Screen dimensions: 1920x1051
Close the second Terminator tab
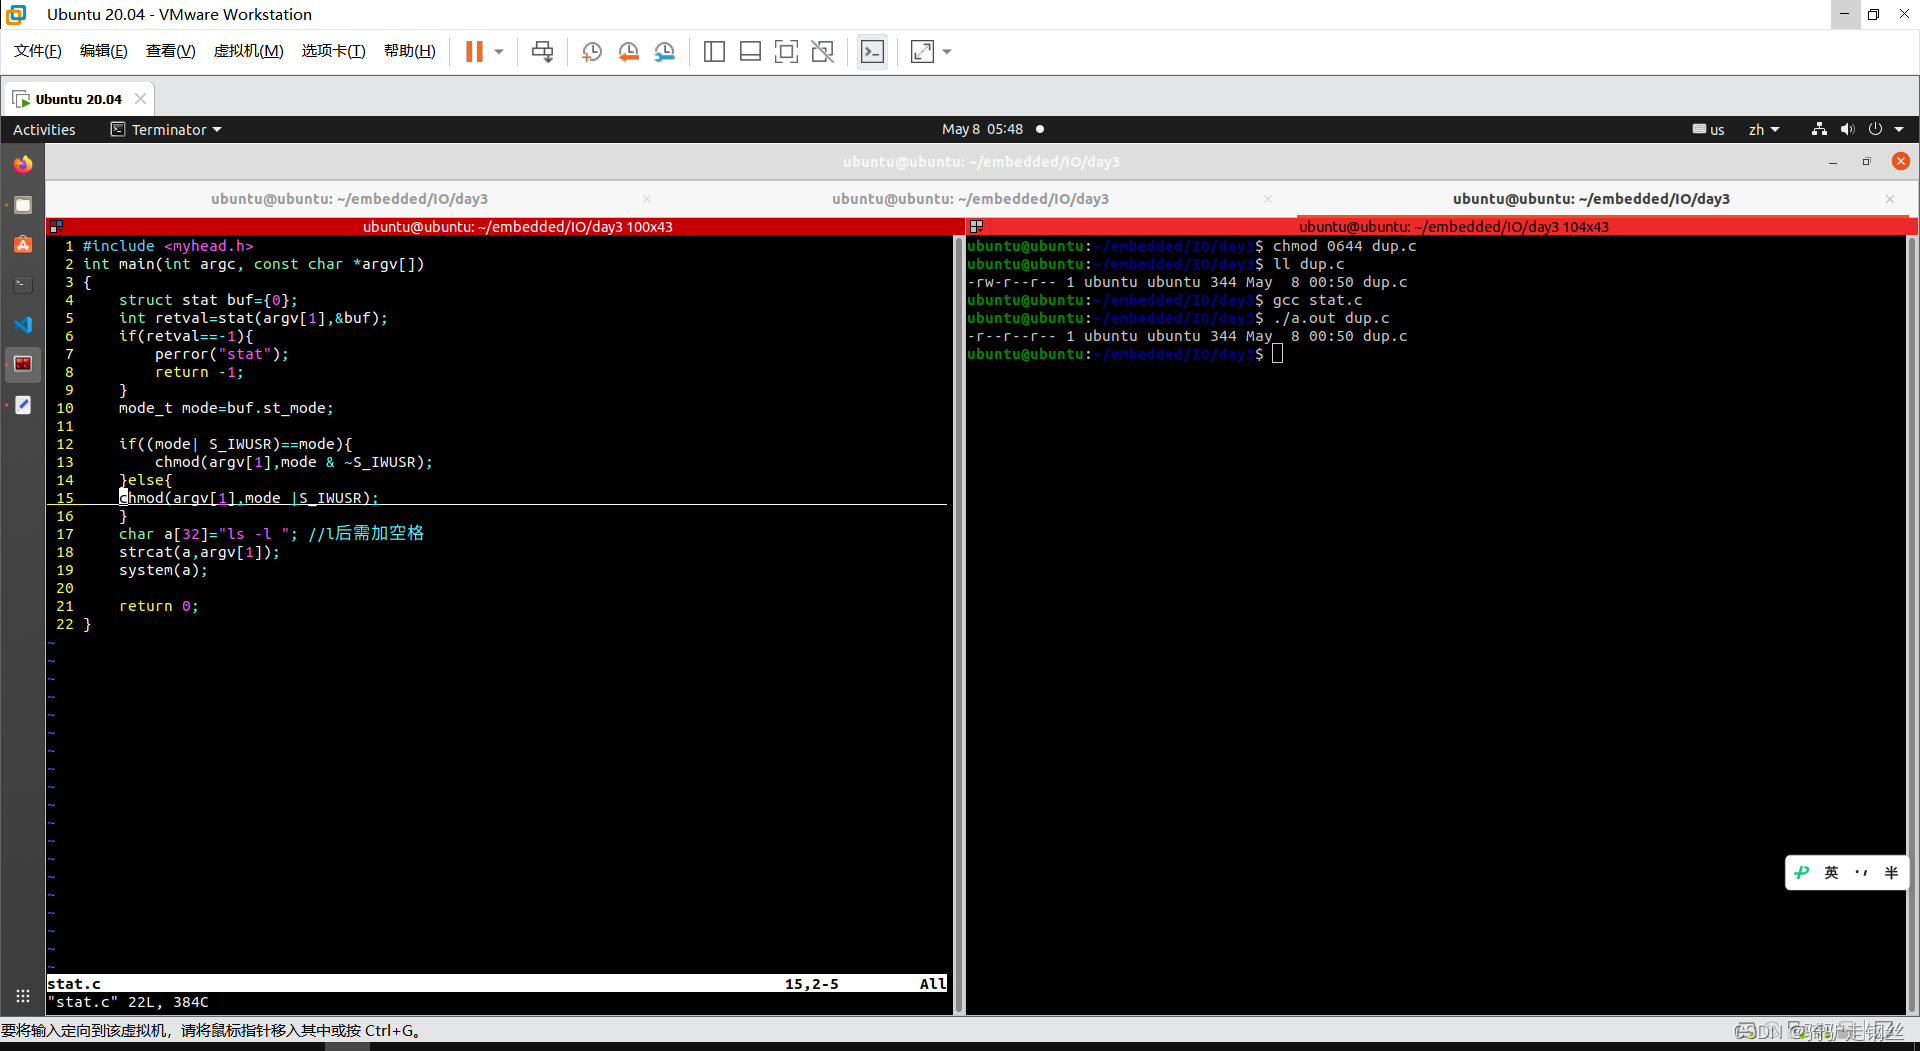point(1268,199)
